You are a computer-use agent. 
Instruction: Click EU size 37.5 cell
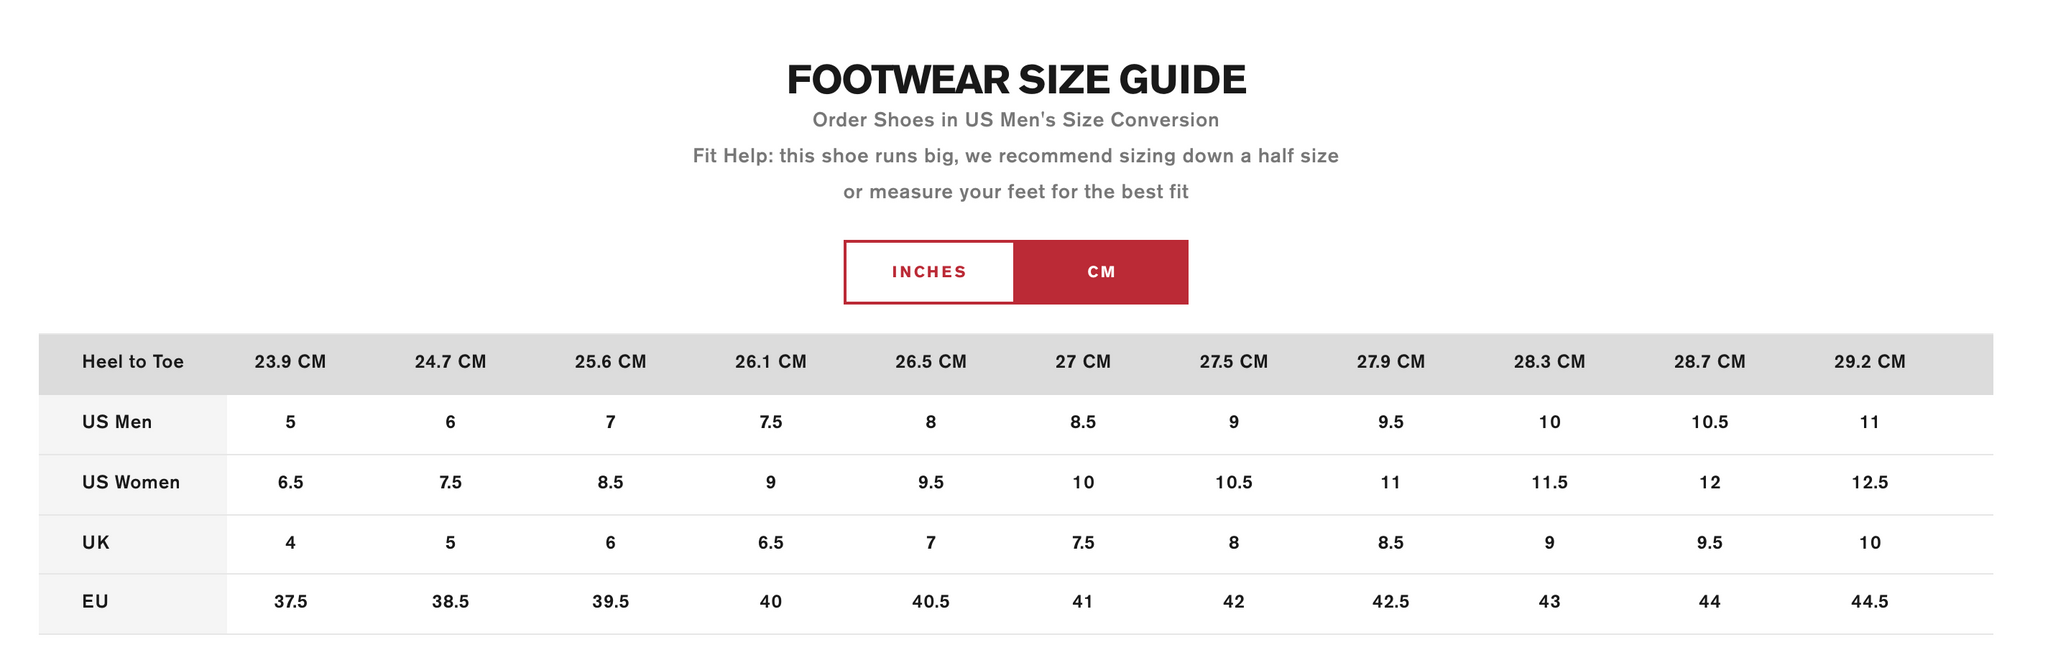tap(290, 602)
